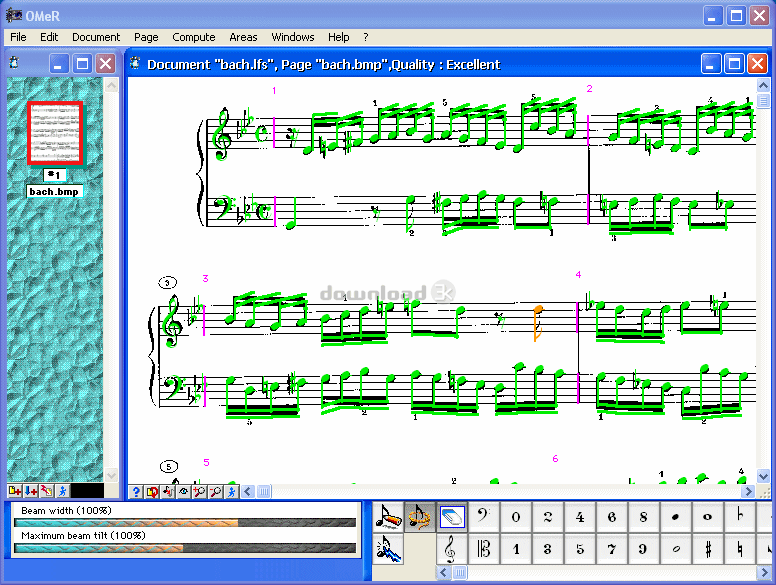Click the blue arrow plus icon in left panel
Viewport: 776px width, 585px height.
coord(31,491)
